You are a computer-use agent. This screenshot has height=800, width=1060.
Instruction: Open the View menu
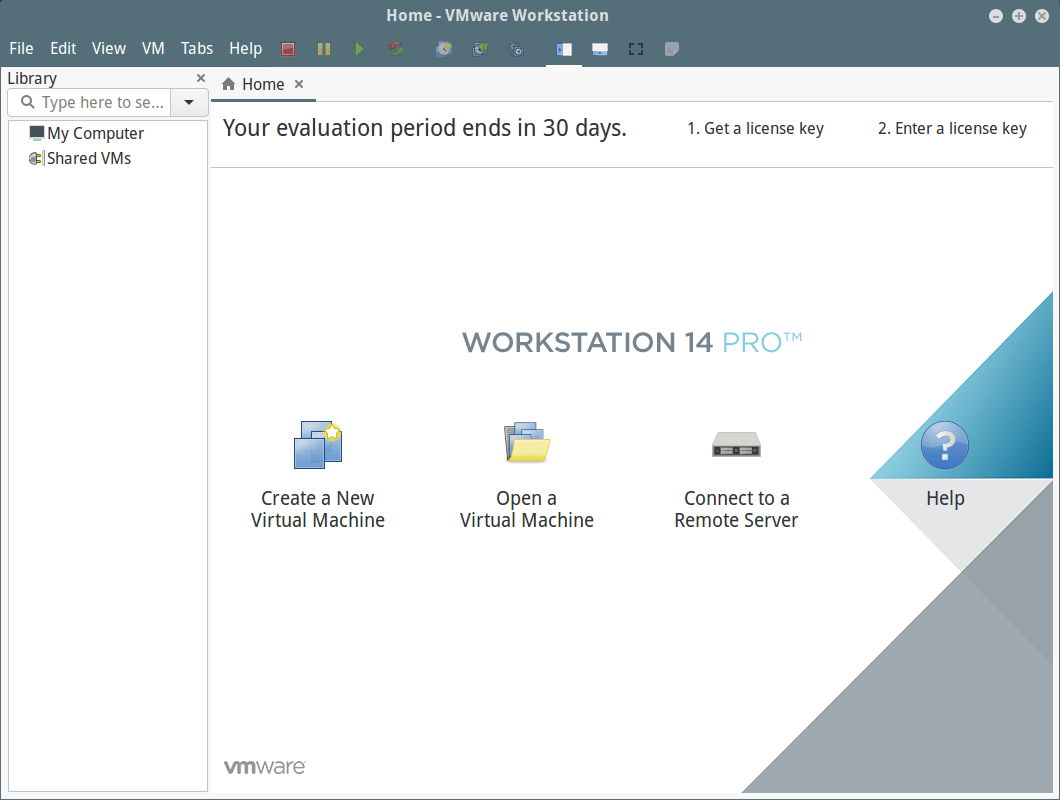point(109,49)
